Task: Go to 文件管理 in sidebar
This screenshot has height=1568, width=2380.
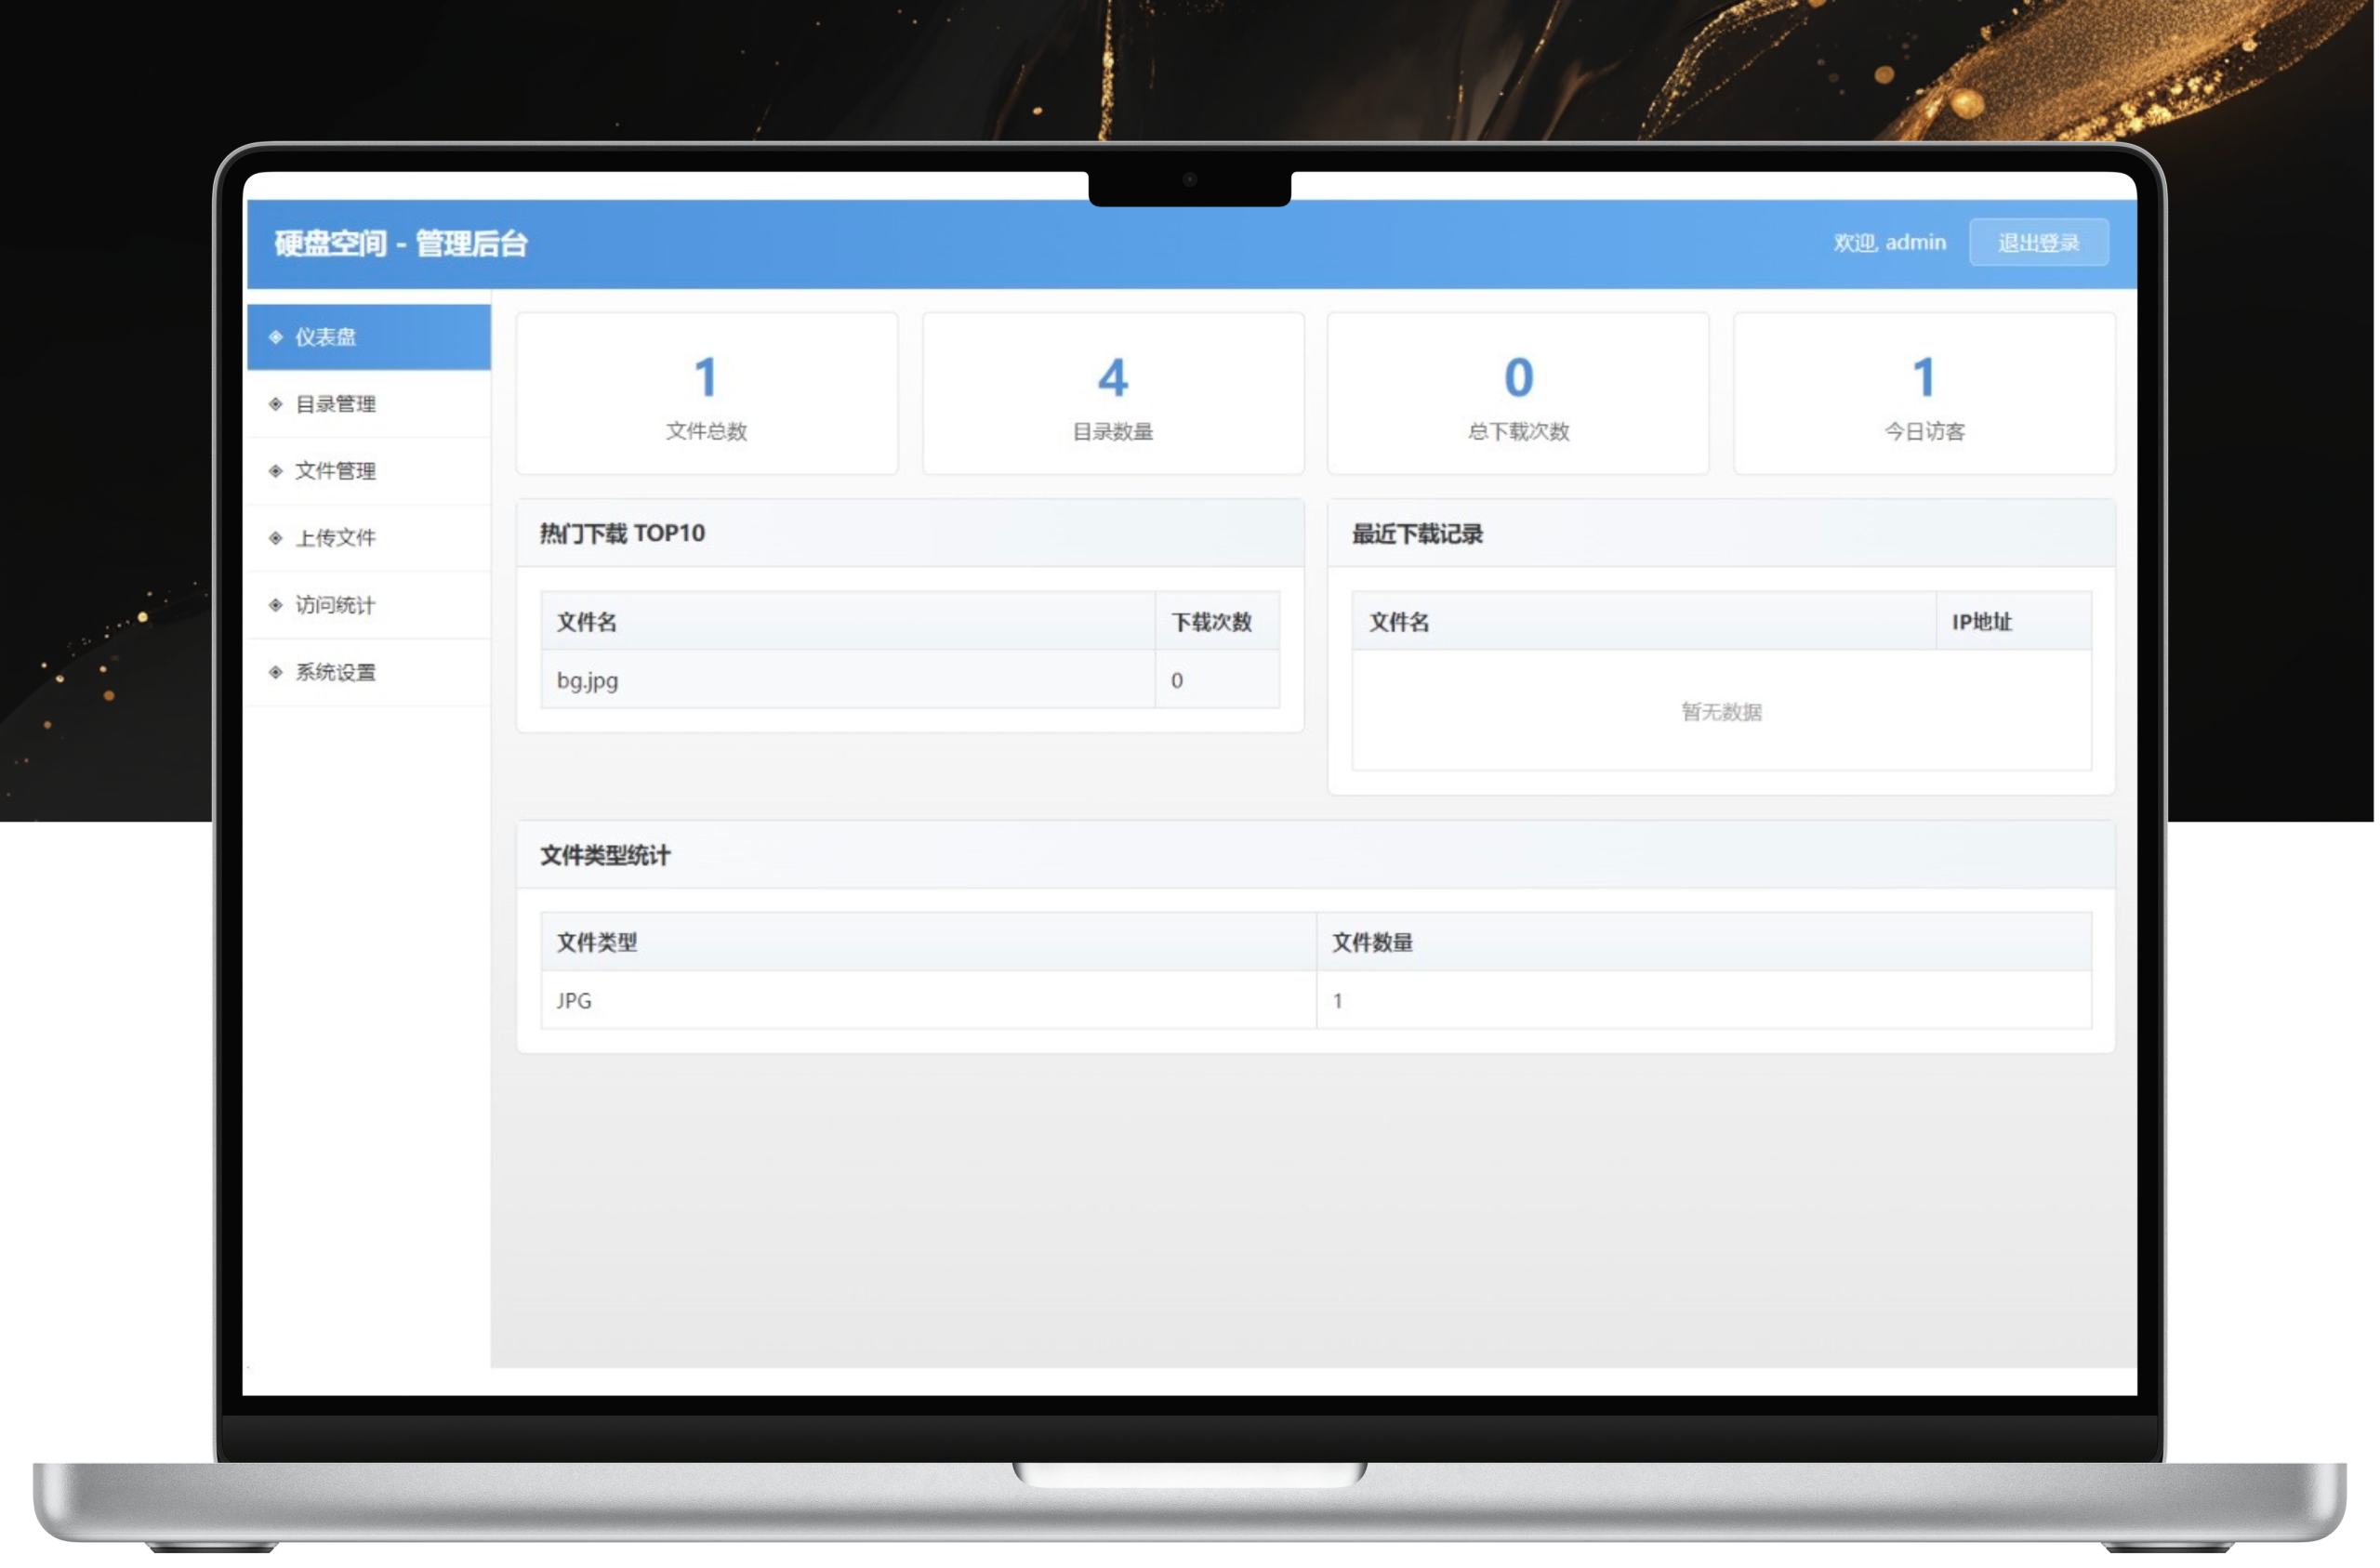Action: tap(336, 471)
